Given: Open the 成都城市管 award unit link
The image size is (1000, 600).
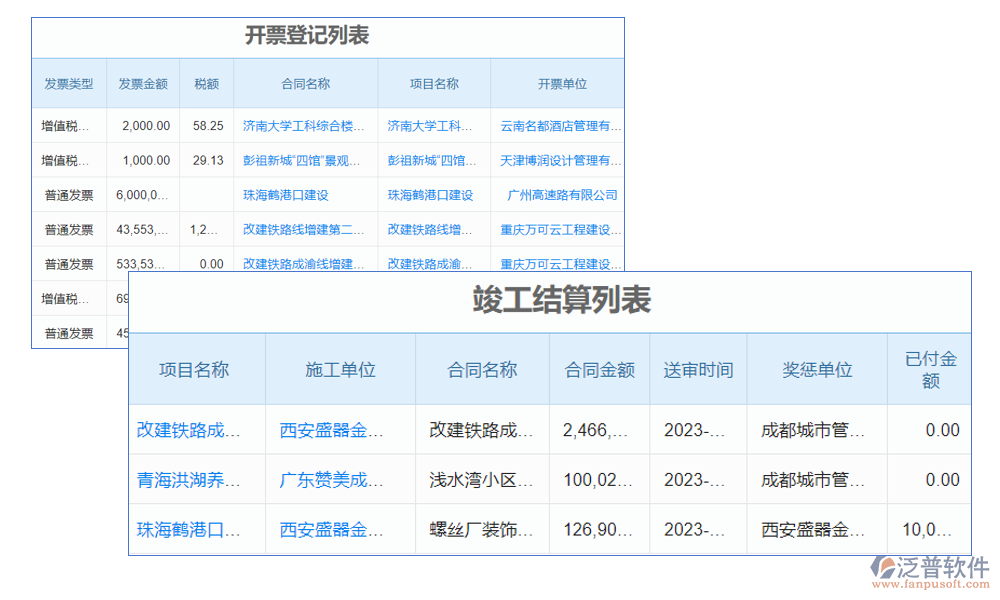Looking at the screenshot, I should [810, 429].
